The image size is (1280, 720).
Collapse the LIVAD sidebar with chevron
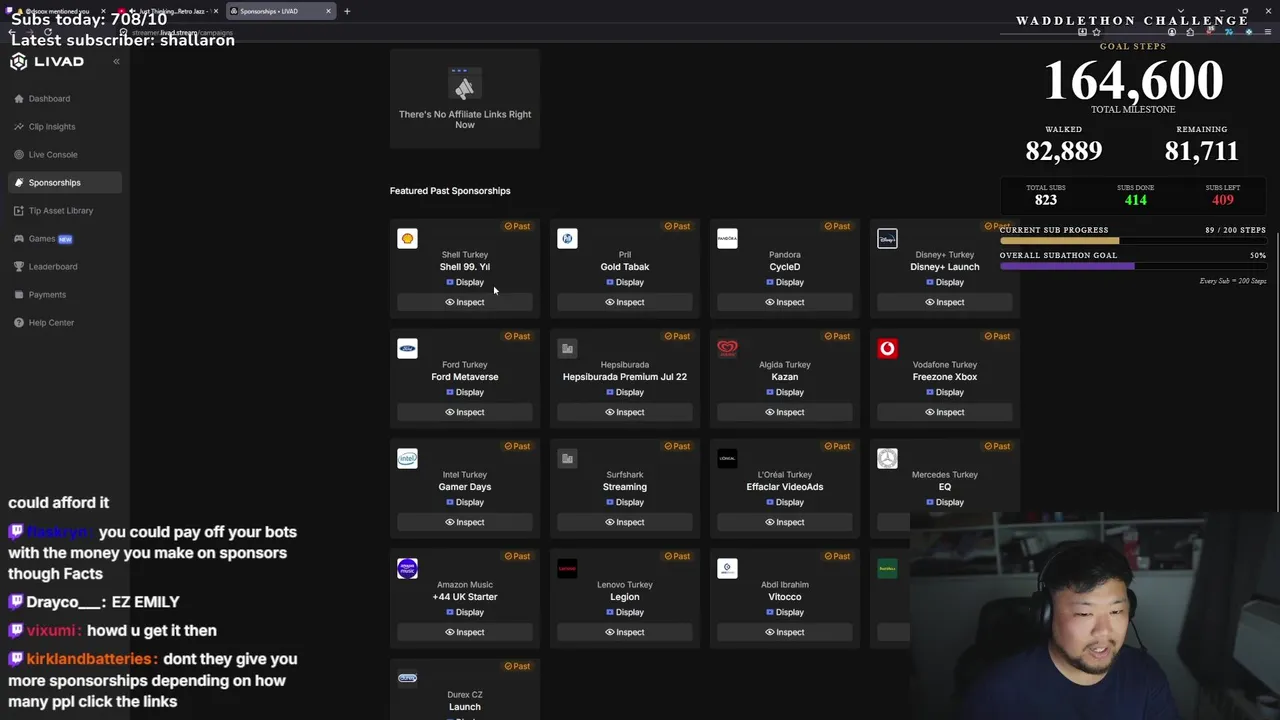pos(116,62)
